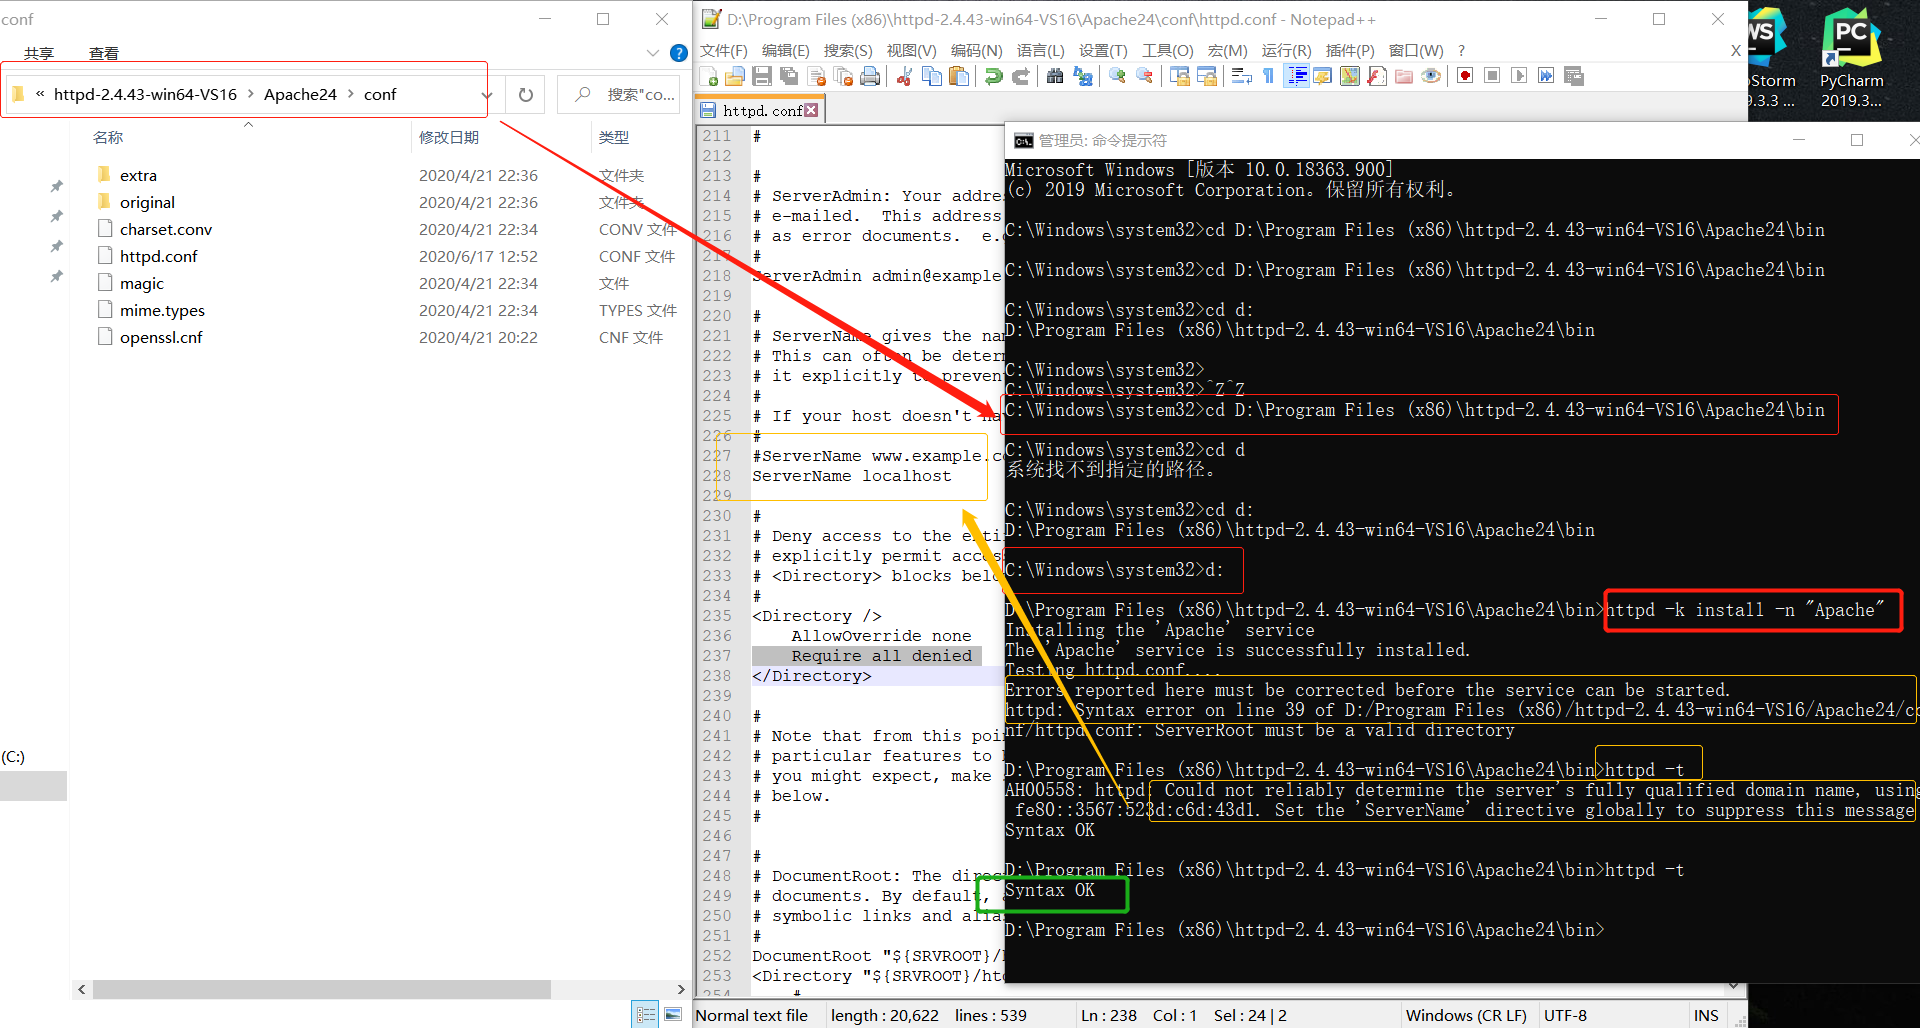The width and height of the screenshot is (1920, 1028).
Task: Open the 共享 tab in Explorer
Action: (39, 53)
